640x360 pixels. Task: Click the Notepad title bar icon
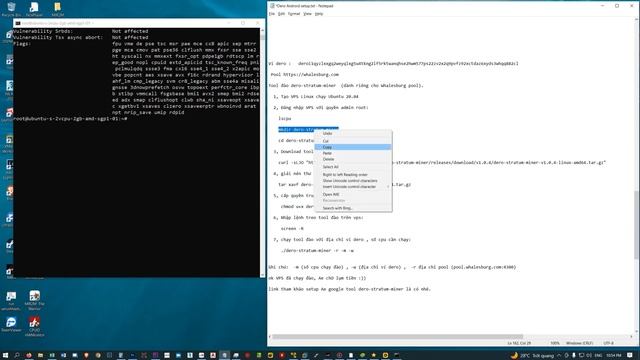[272, 6]
